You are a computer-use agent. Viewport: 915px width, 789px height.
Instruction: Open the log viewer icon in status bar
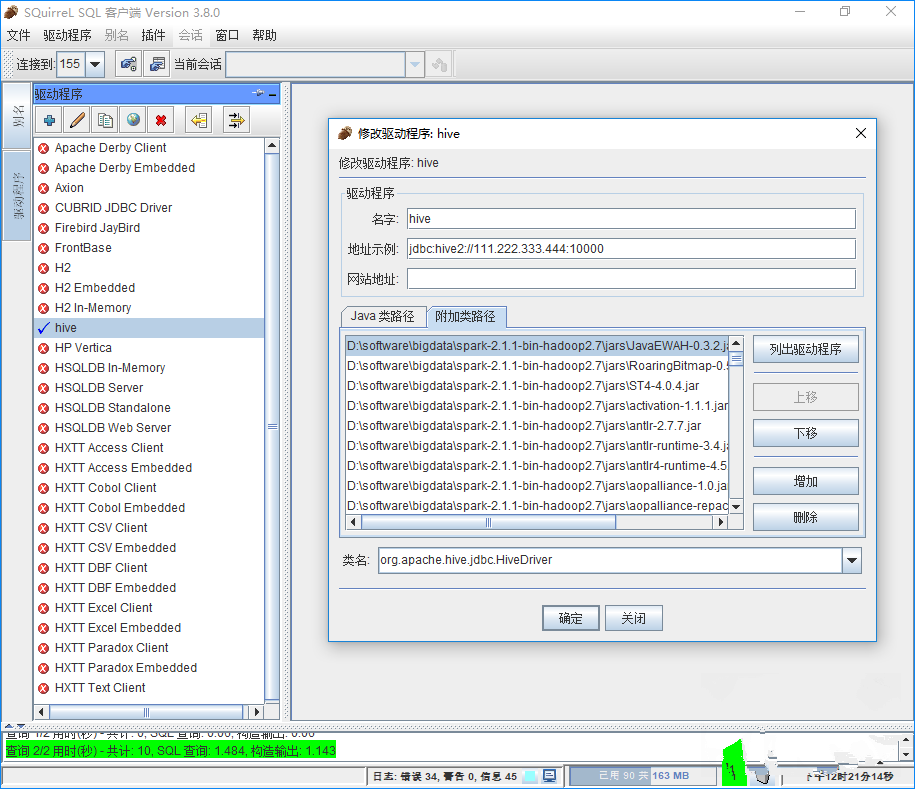tap(550, 776)
